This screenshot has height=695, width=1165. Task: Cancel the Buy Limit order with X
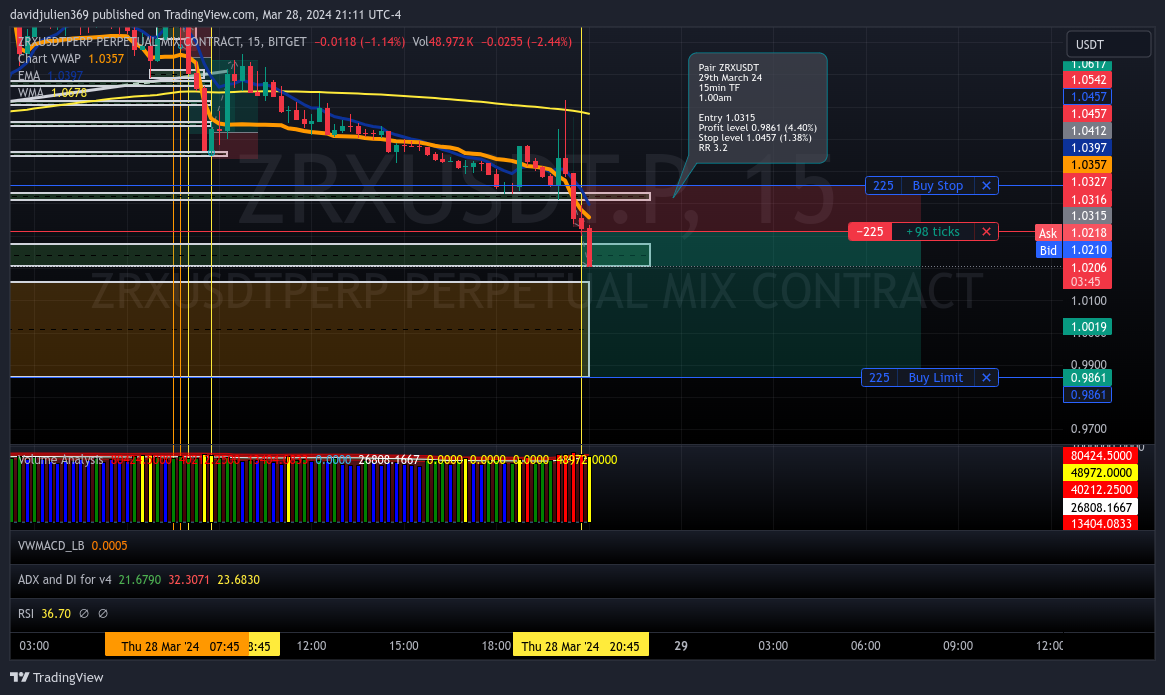coord(986,378)
